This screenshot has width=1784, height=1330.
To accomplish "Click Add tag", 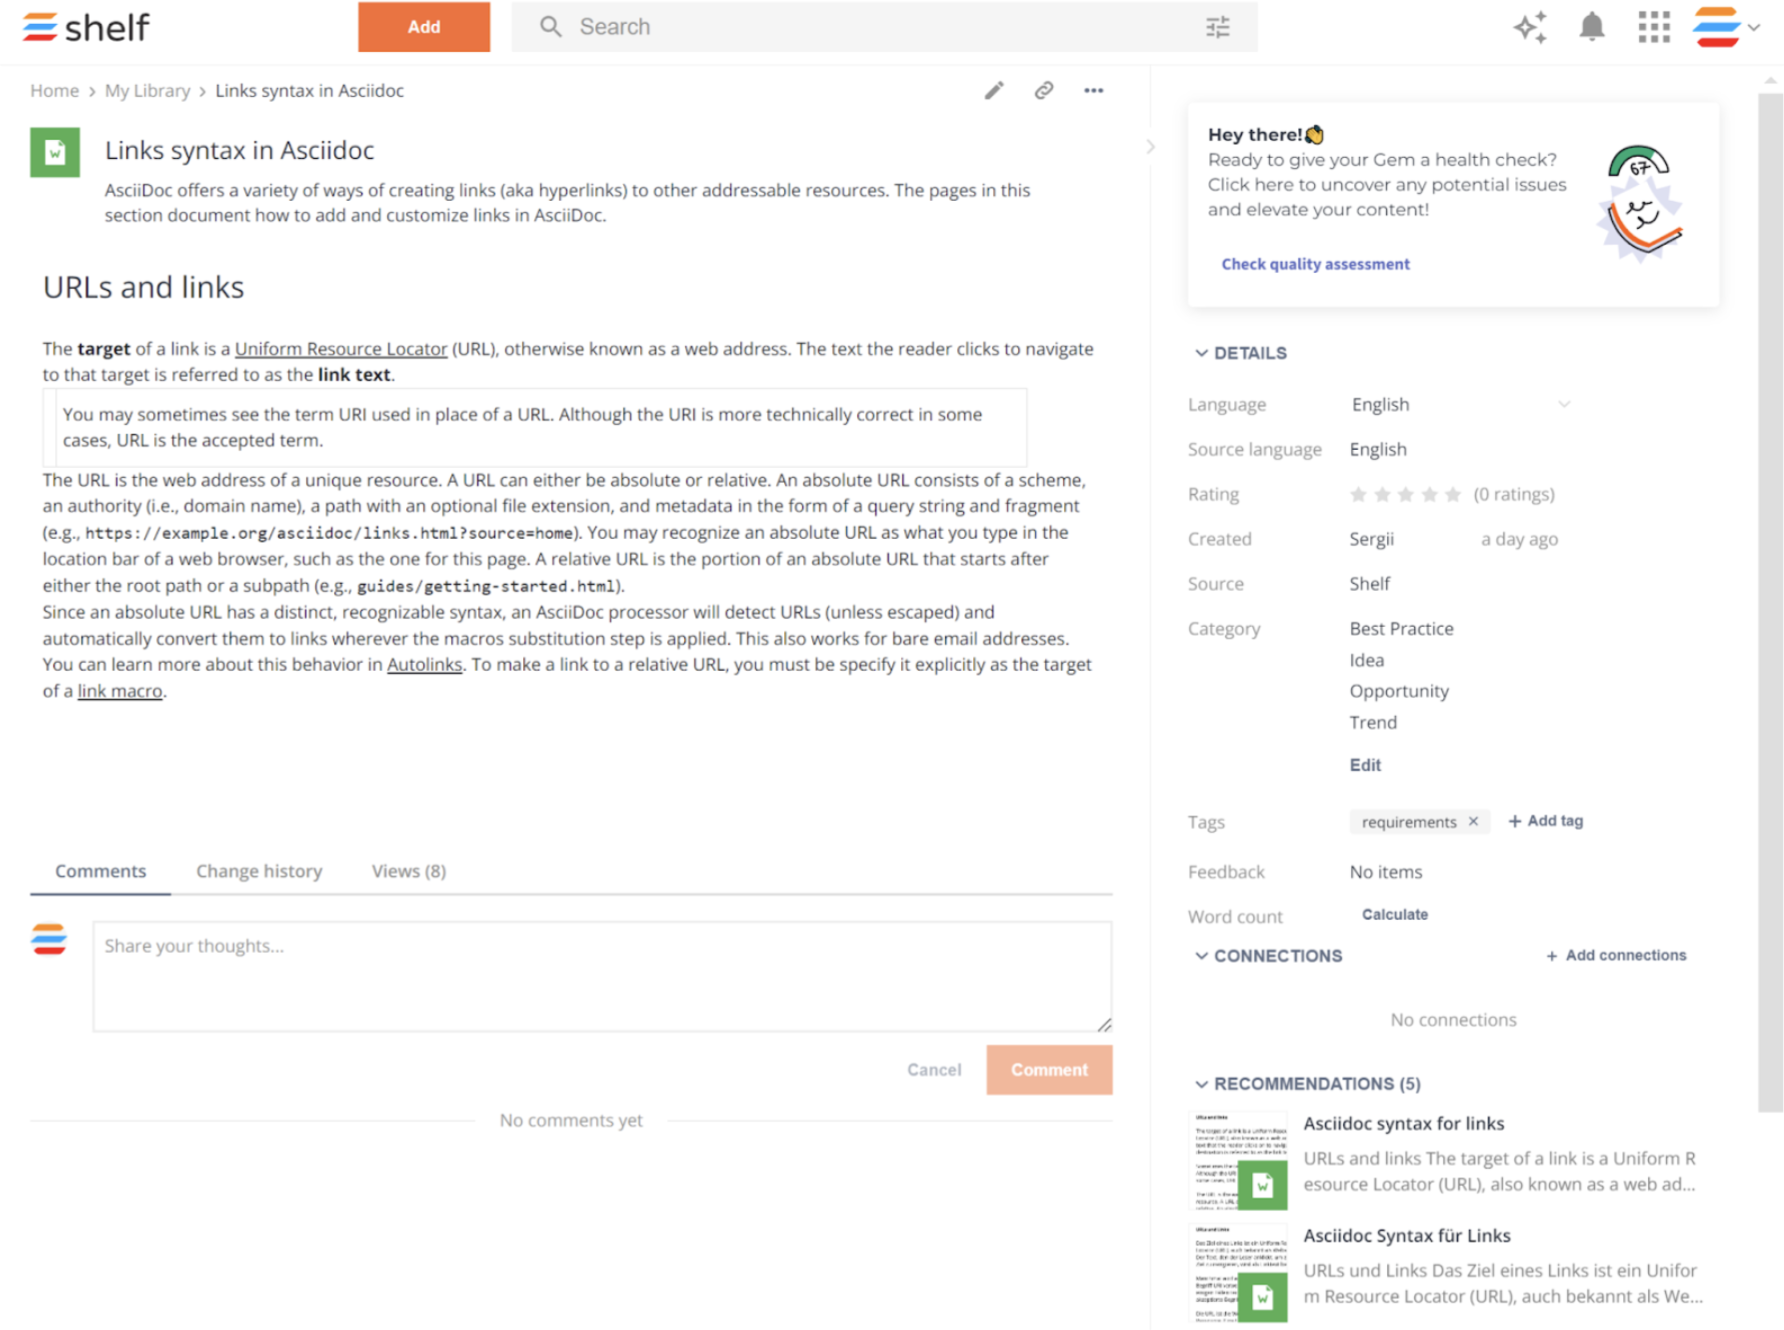I will pyautogui.click(x=1545, y=821).
